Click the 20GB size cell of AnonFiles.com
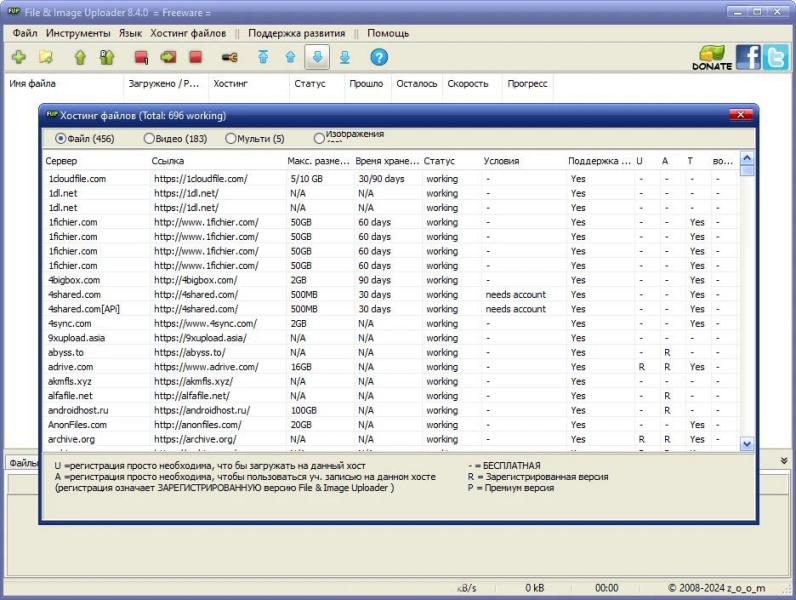Screen dimensions: 796x600 (301, 425)
